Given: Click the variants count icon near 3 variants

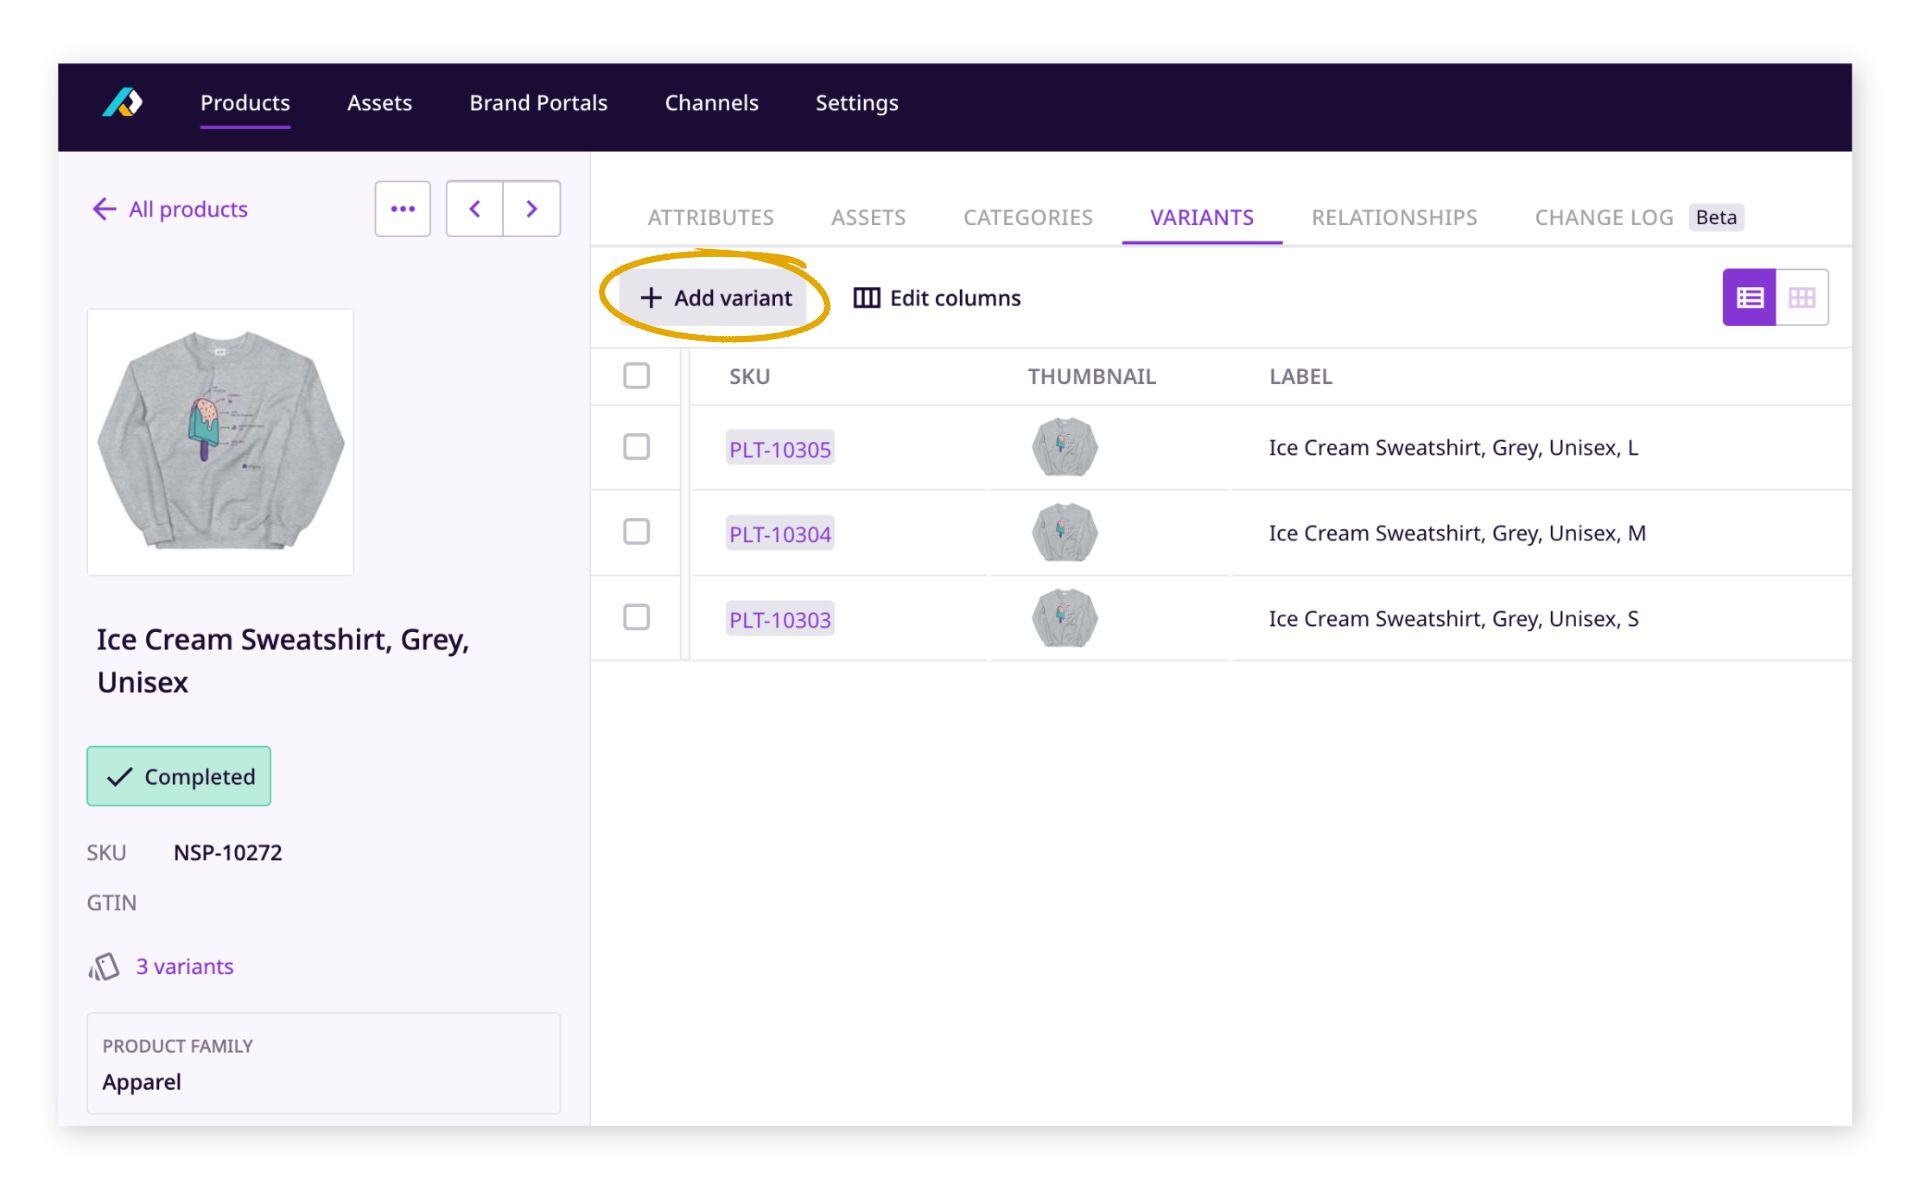Looking at the screenshot, I should pos(105,966).
